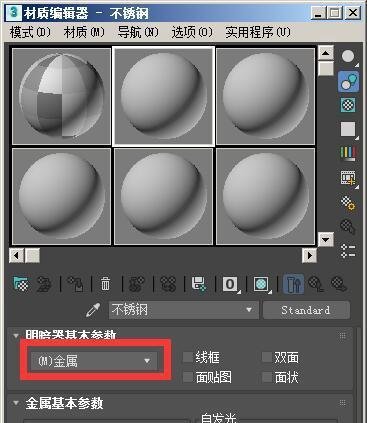The width and height of the screenshot is (367, 423).
Task: Click Put to Library save icon
Action: coord(199,284)
